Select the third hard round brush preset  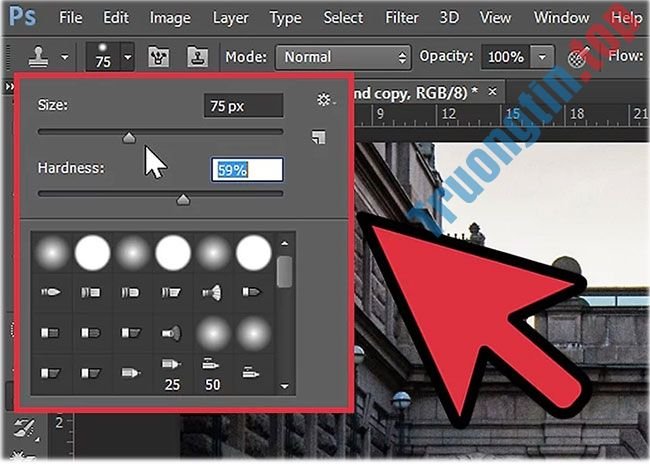pos(254,253)
